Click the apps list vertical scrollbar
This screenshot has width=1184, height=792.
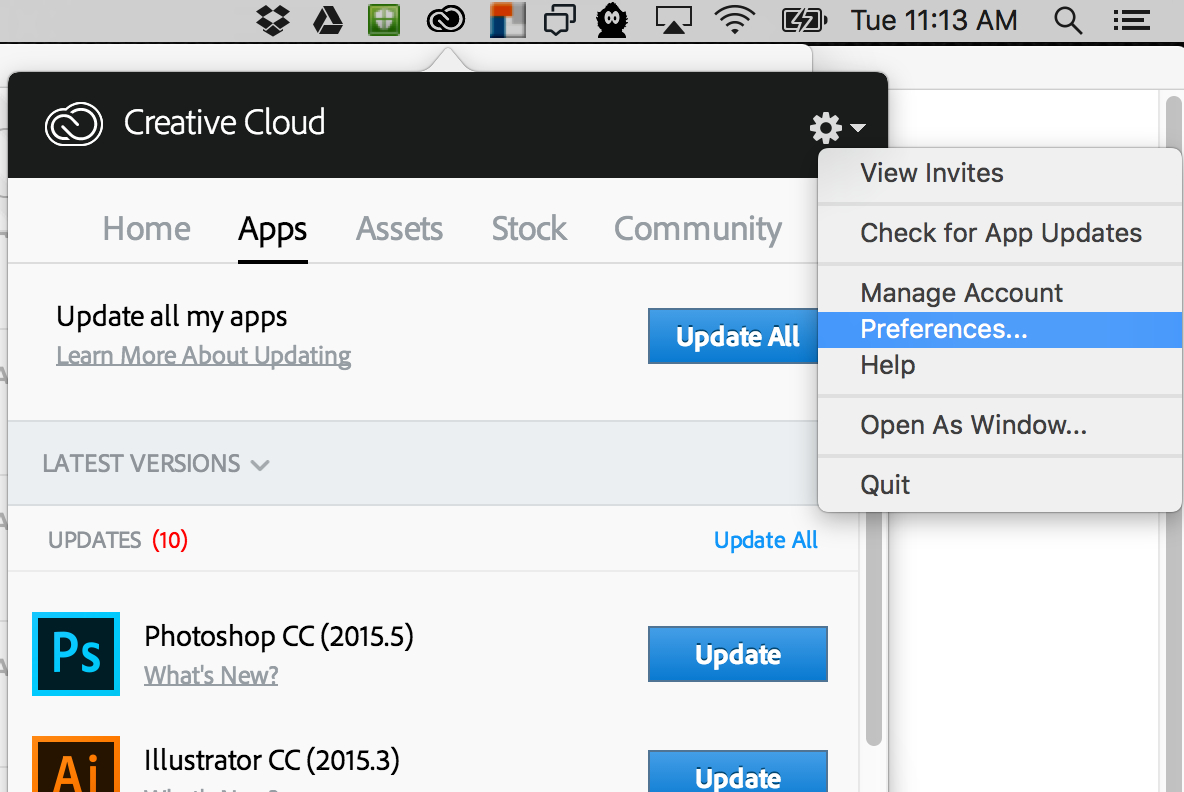pyautogui.click(x=874, y=629)
